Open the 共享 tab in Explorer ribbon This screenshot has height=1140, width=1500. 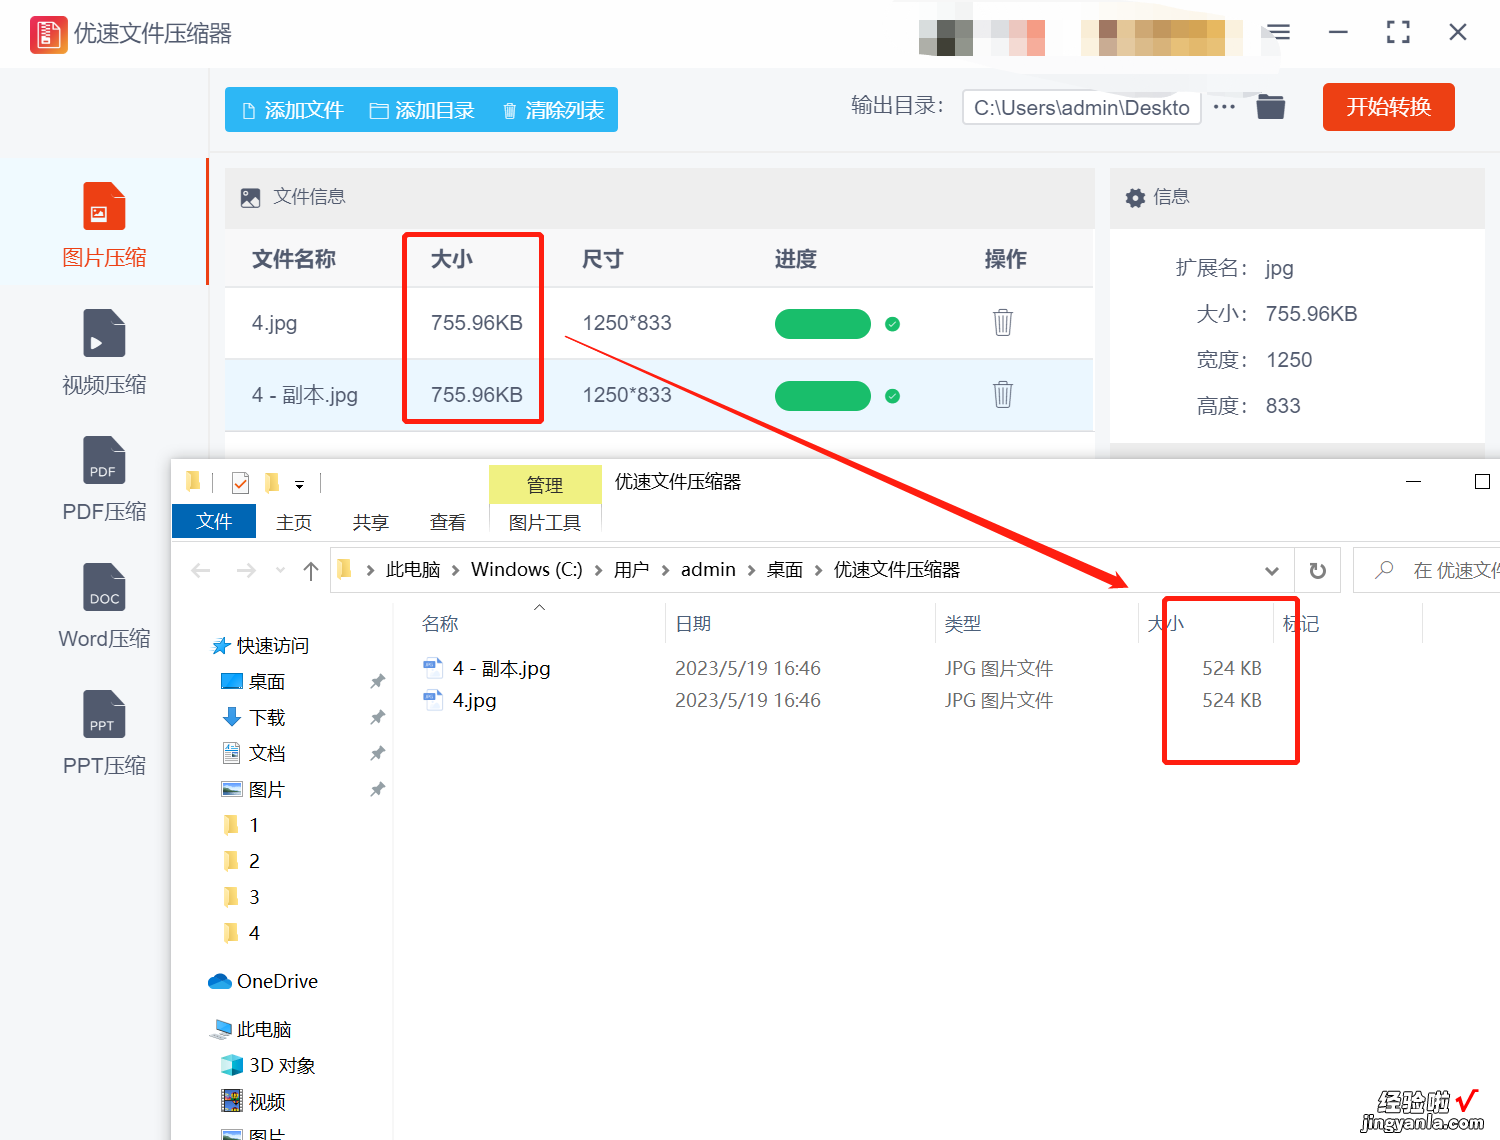point(370,522)
